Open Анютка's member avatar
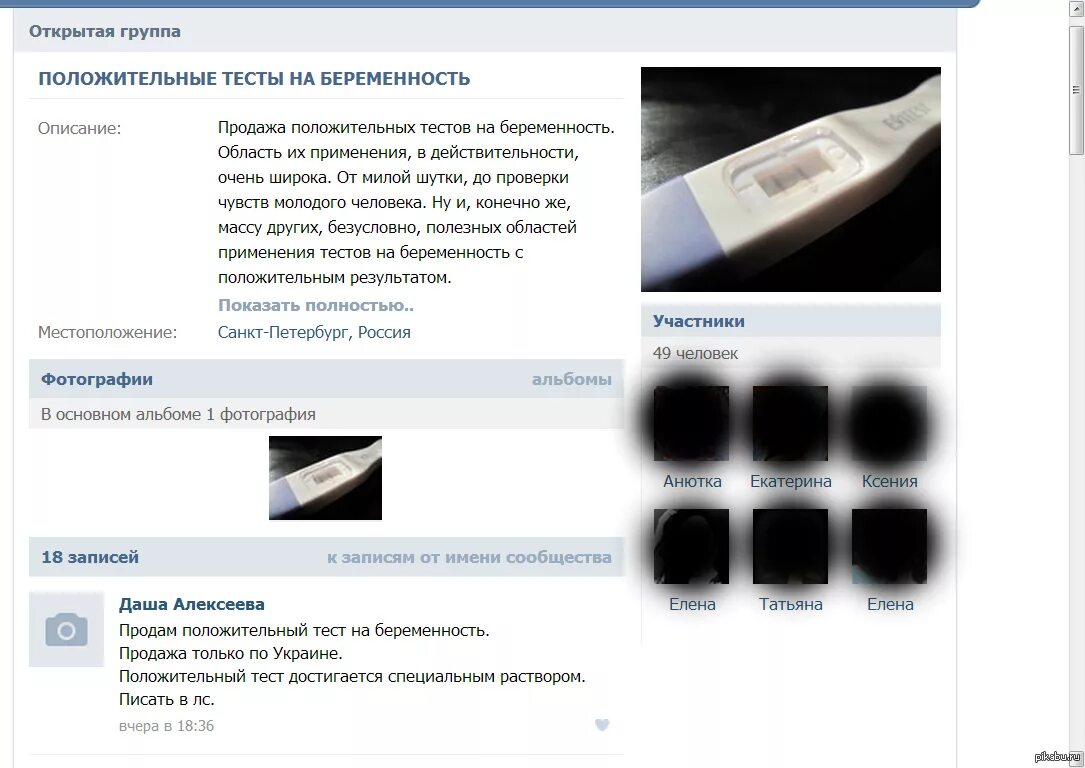 pos(691,423)
